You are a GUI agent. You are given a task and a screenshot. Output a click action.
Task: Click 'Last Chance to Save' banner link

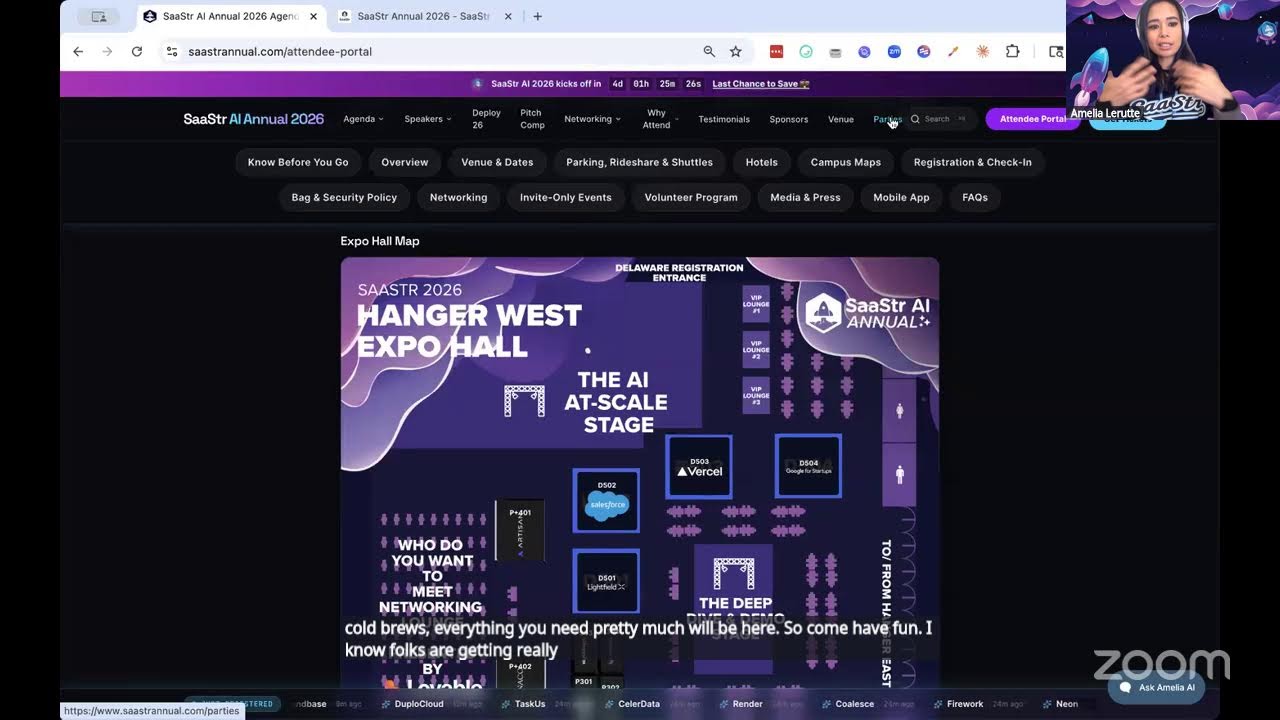pos(761,84)
